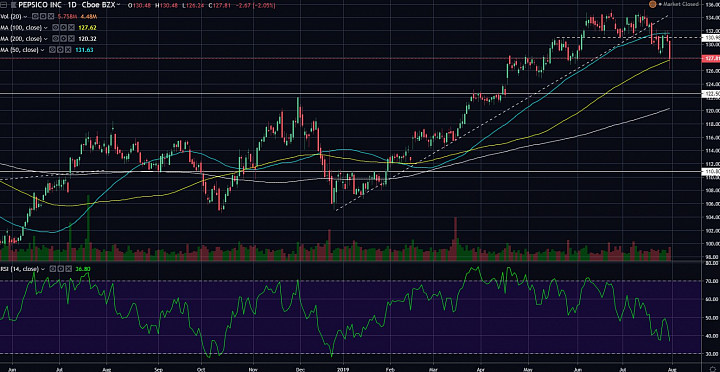Image resolution: width=720 pixels, height=372 pixels.
Task: Expand the MA (100, close) dropdown arrow
Action: tap(45, 28)
